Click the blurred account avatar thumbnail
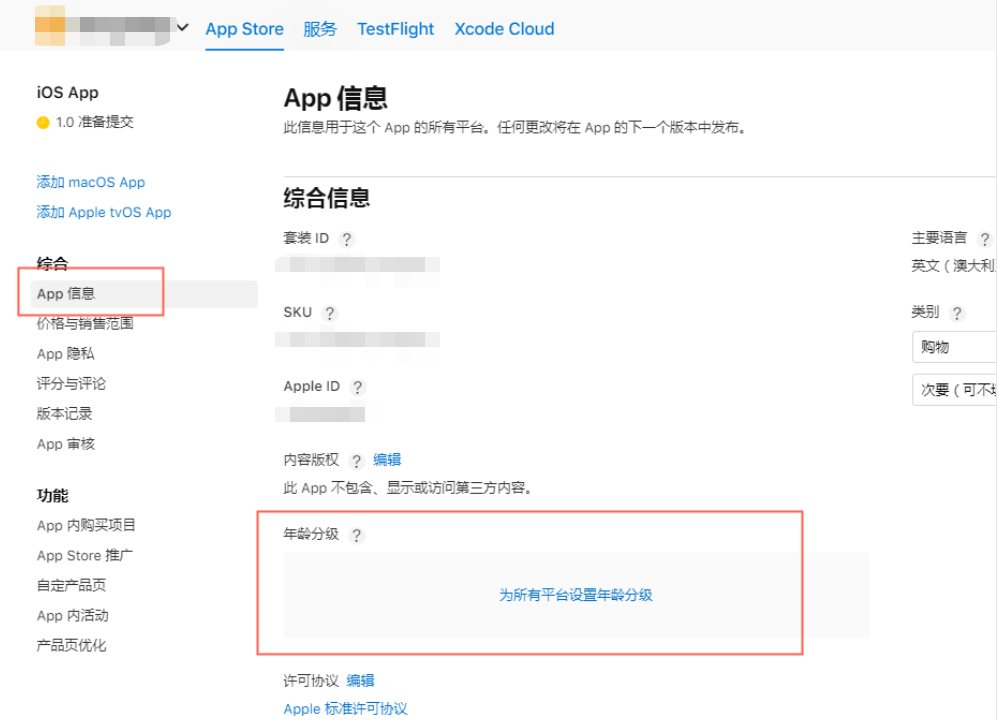997x720 pixels. pyautogui.click(x=50, y=25)
